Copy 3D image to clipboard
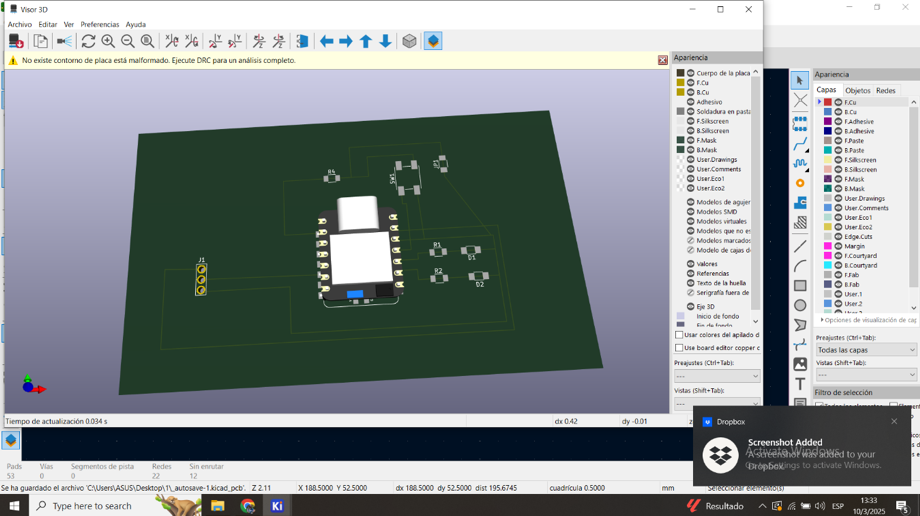The height and width of the screenshot is (516, 920). coord(40,41)
